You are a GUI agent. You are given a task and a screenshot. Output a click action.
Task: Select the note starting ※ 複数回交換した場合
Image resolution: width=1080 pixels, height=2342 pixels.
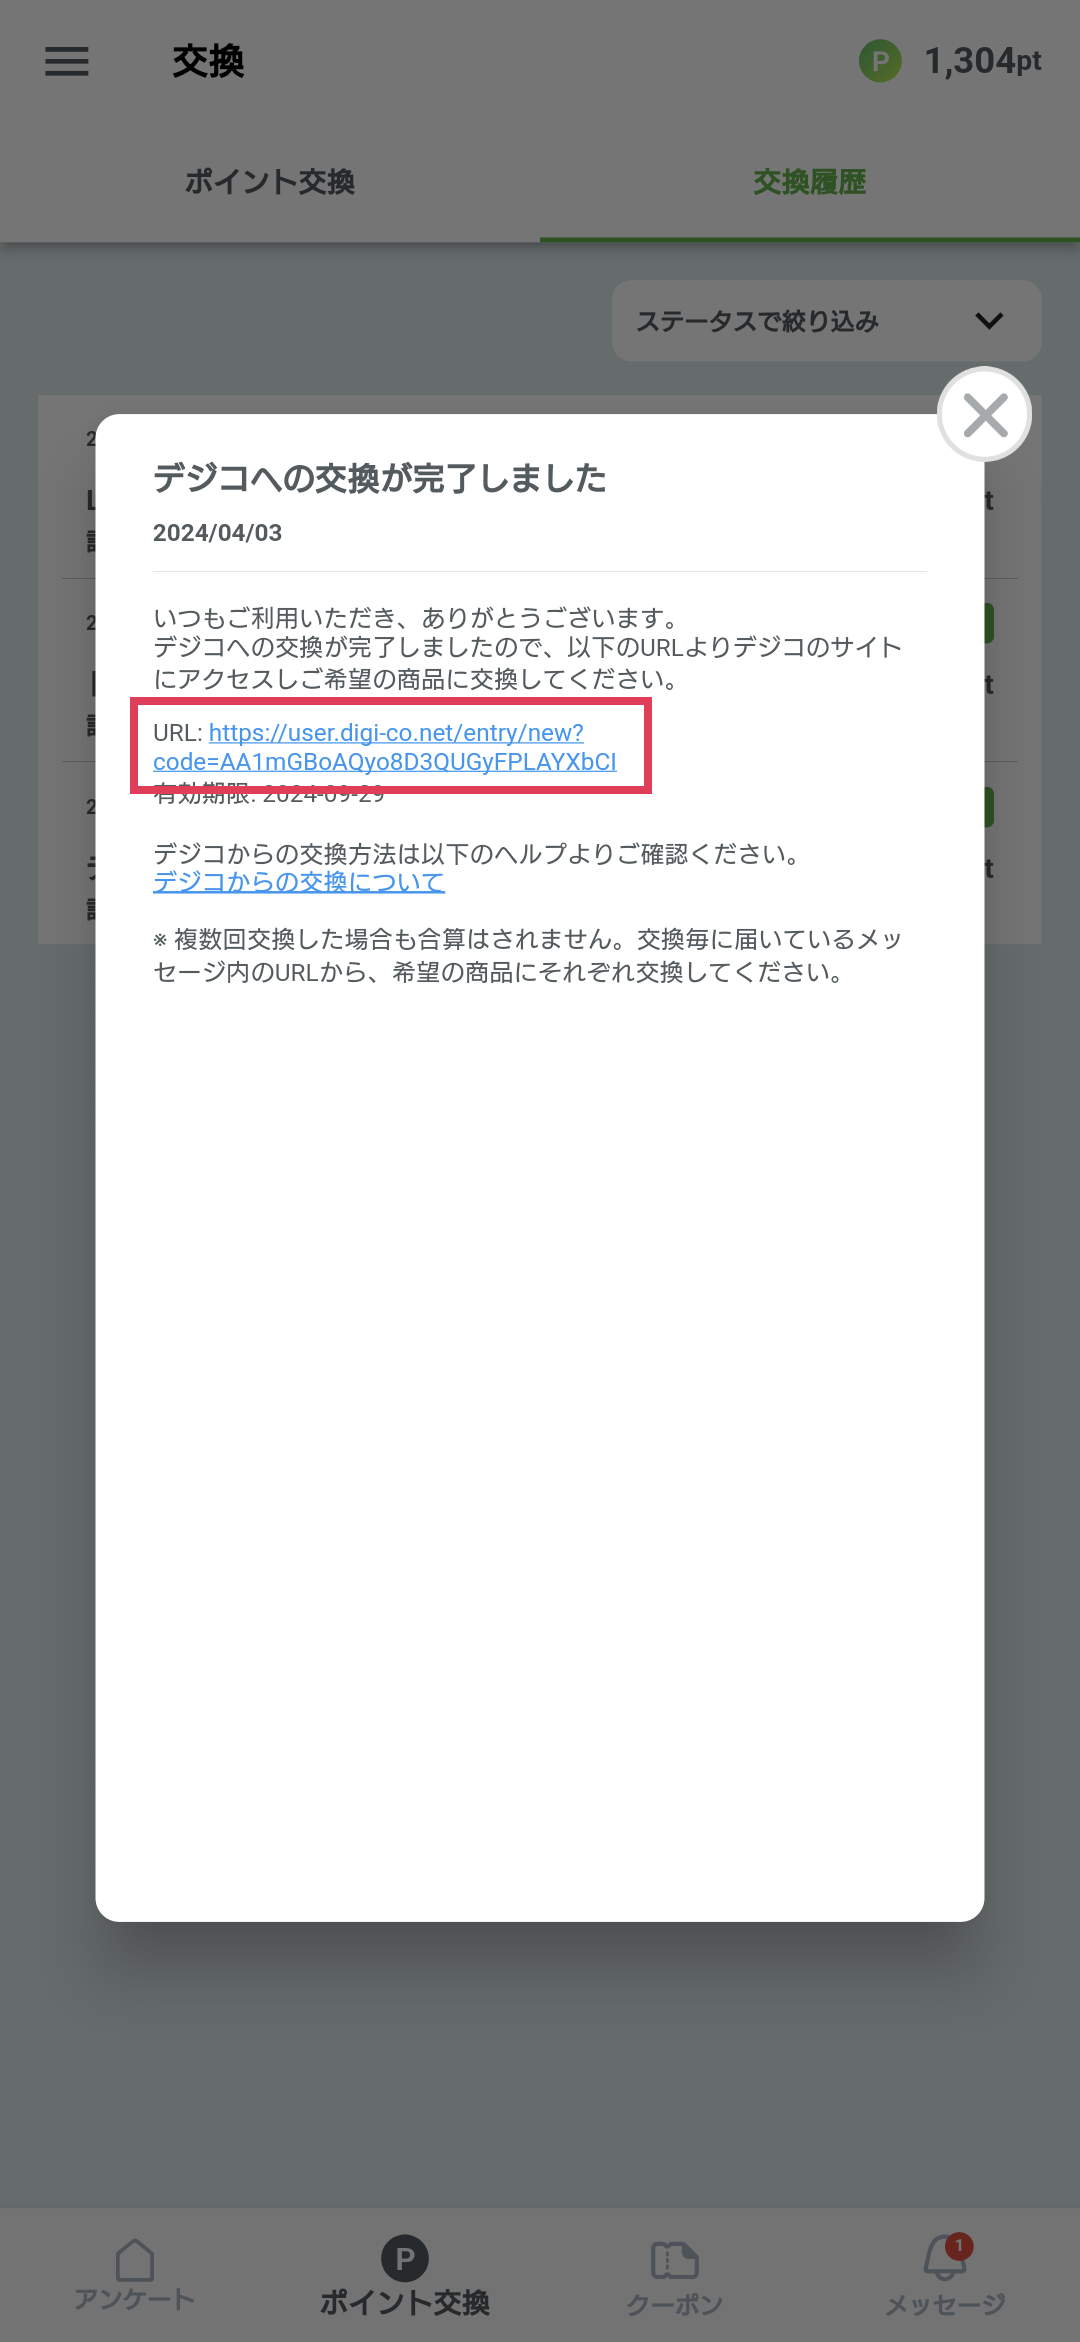coord(528,955)
